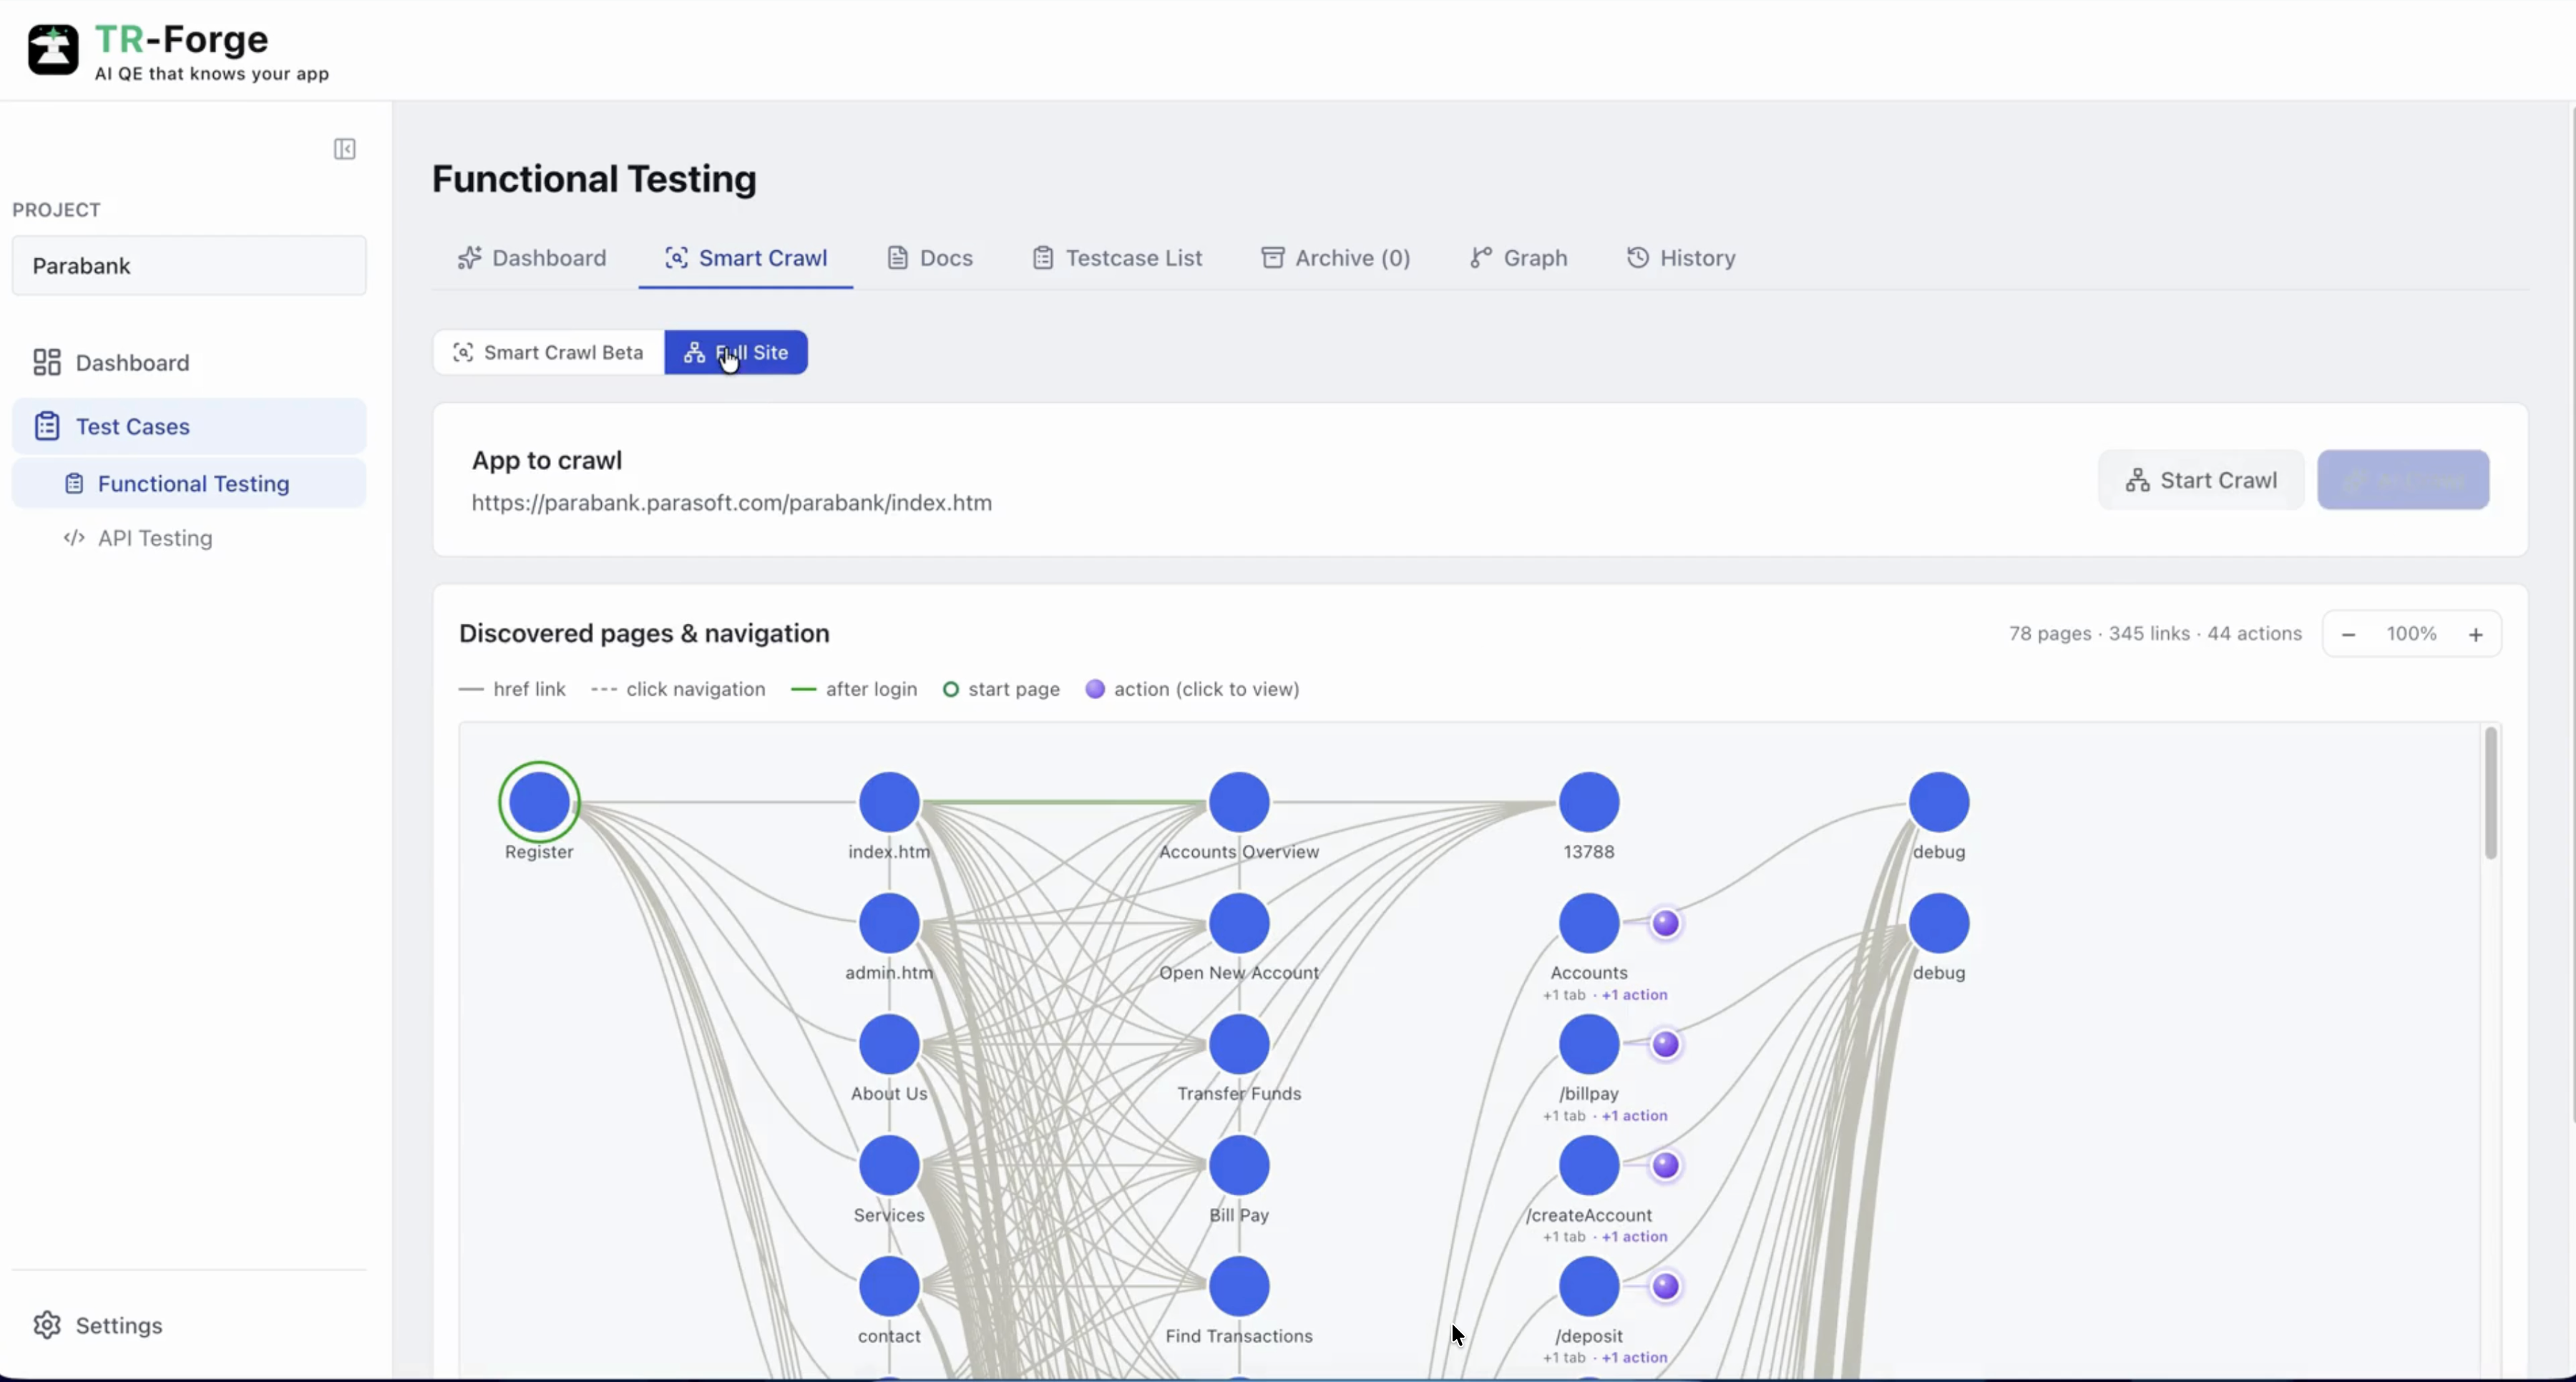
Task: Click '+1 action' under /createAccount node
Action: [x=1635, y=1237]
